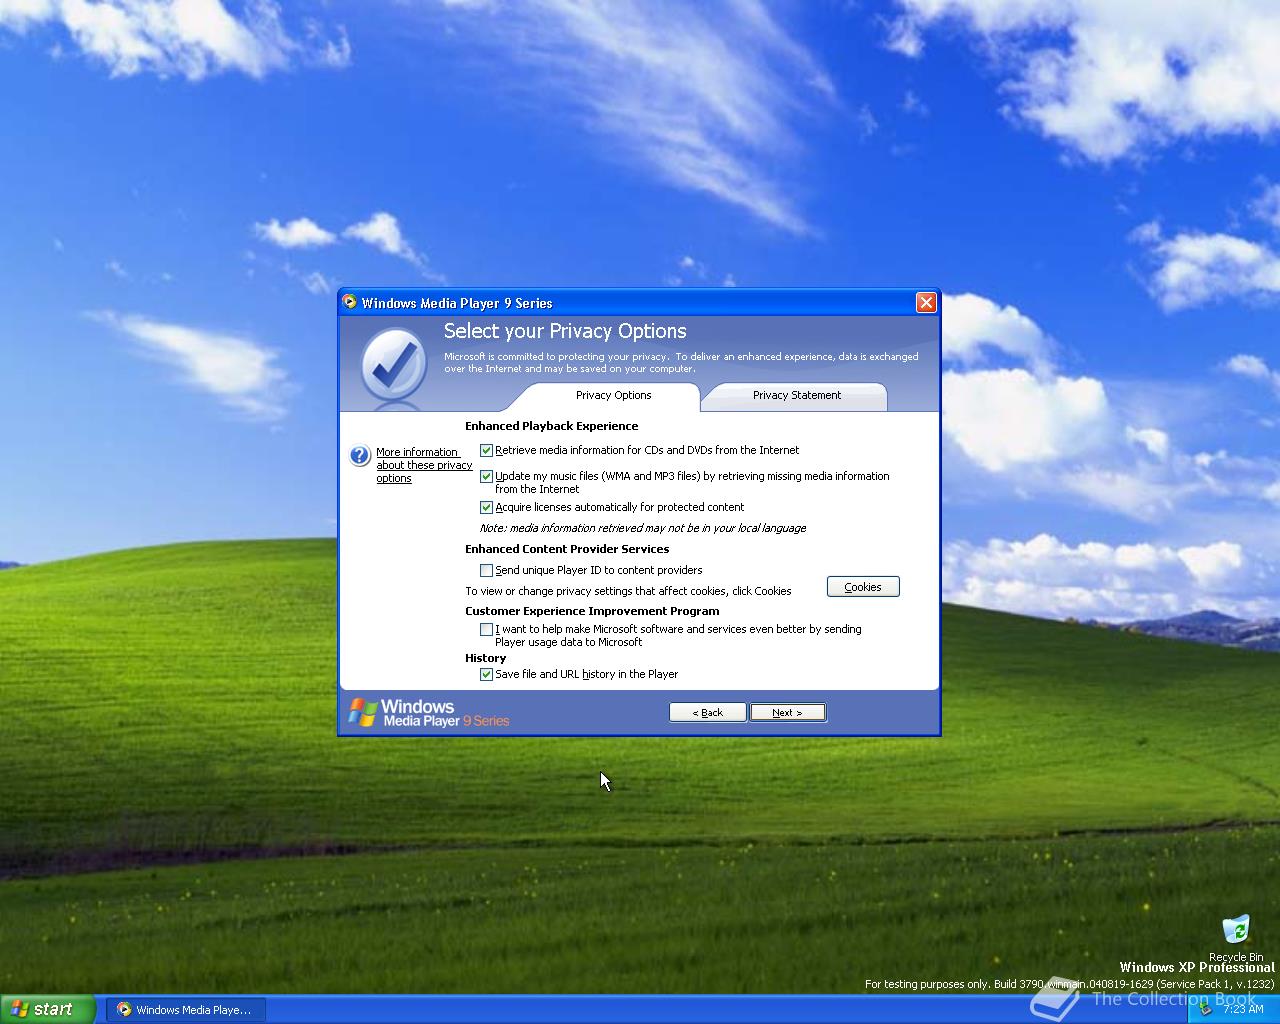Toggle Save file and URL history checkbox
The width and height of the screenshot is (1280, 1024).
tap(487, 675)
